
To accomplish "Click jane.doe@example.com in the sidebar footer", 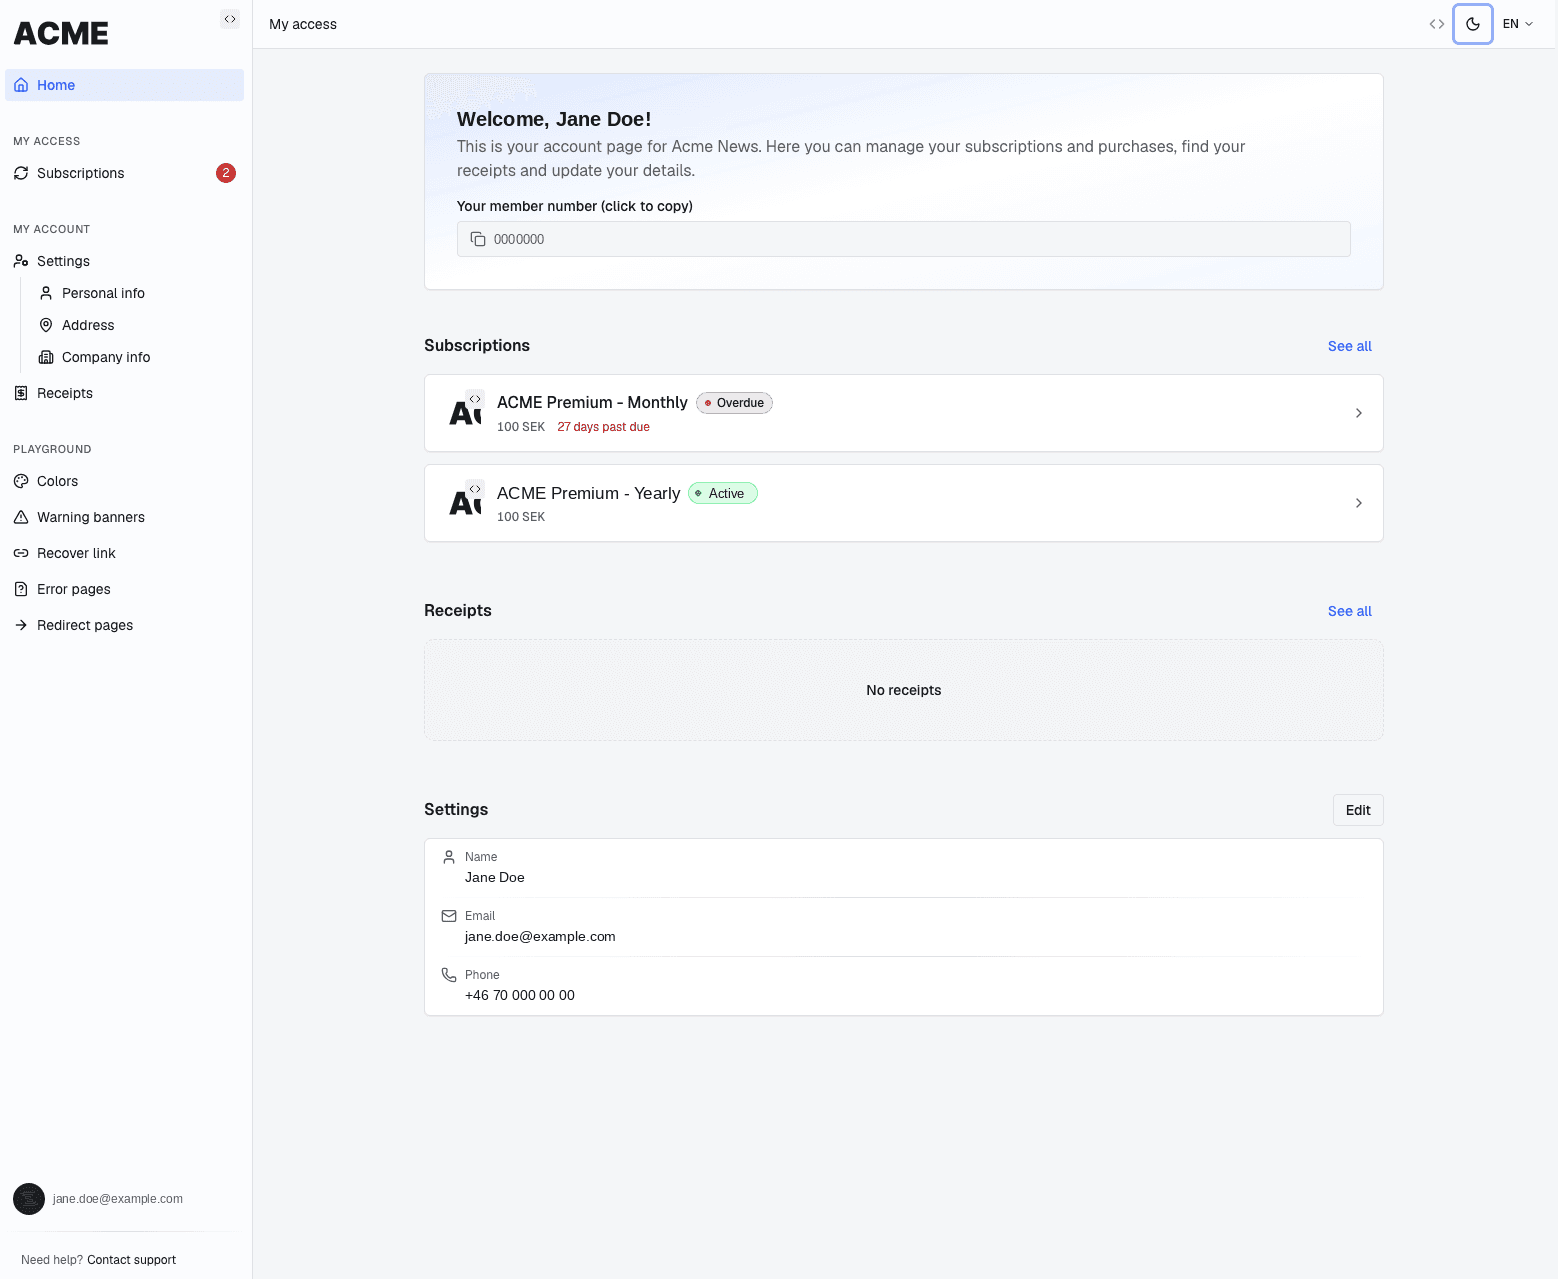I will point(118,1199).
